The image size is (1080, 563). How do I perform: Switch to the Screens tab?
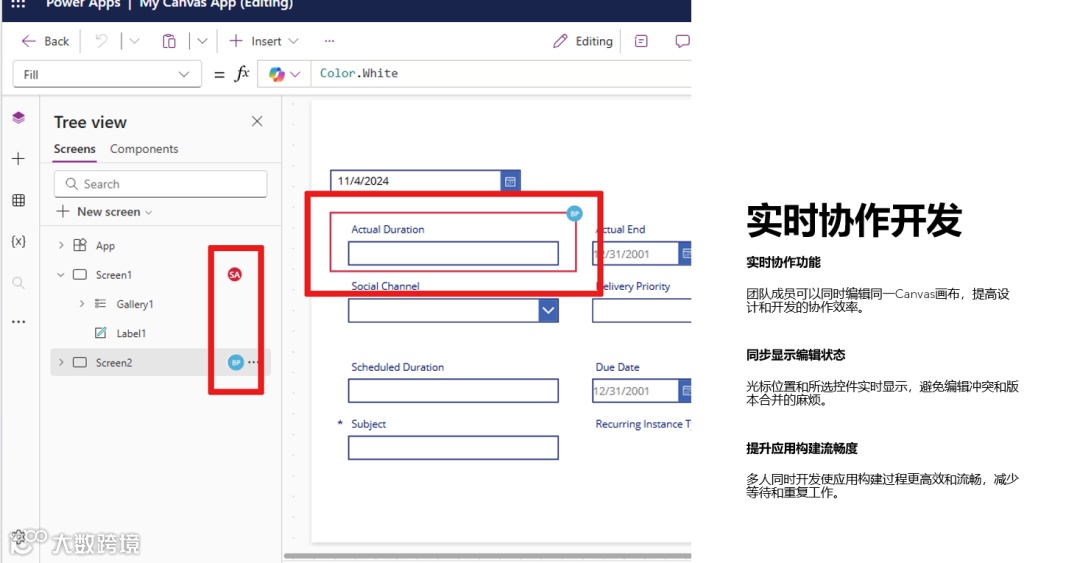tap(74, 149)
